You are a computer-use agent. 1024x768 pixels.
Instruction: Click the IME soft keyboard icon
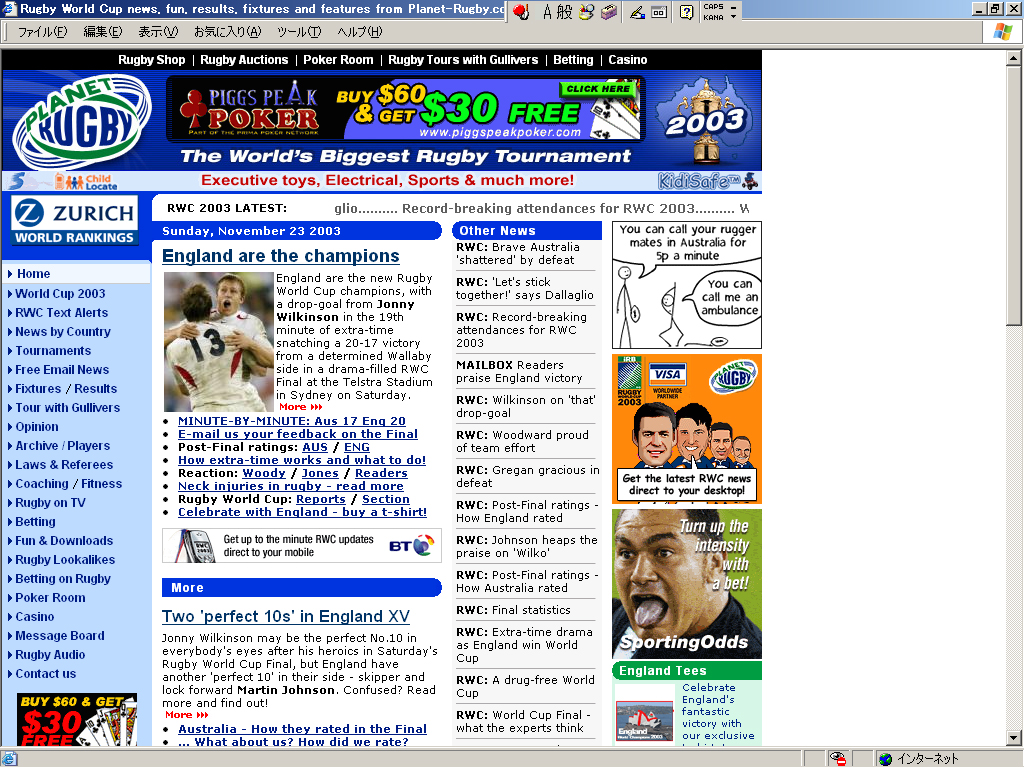(x=659, y=12)
